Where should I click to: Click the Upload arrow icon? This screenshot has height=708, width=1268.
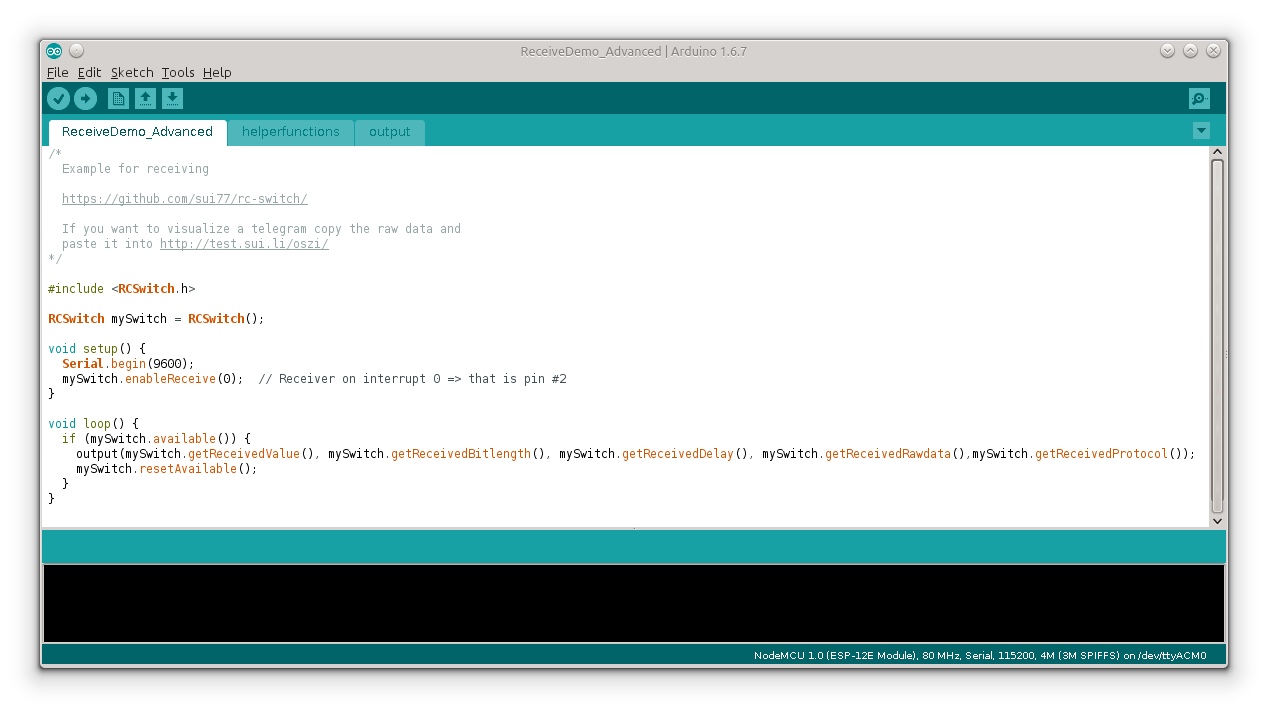point(86,98)
